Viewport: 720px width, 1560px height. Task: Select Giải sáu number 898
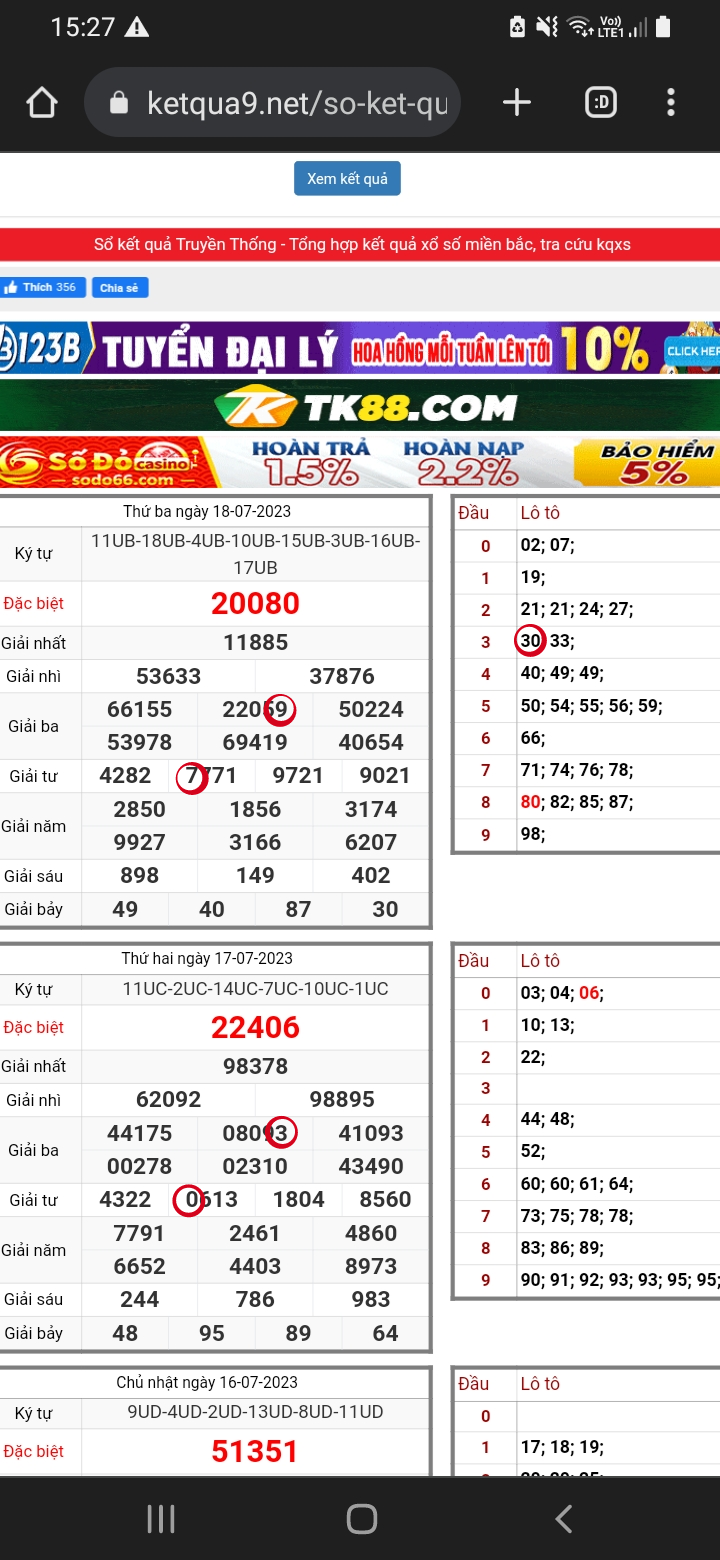(139, 876)
